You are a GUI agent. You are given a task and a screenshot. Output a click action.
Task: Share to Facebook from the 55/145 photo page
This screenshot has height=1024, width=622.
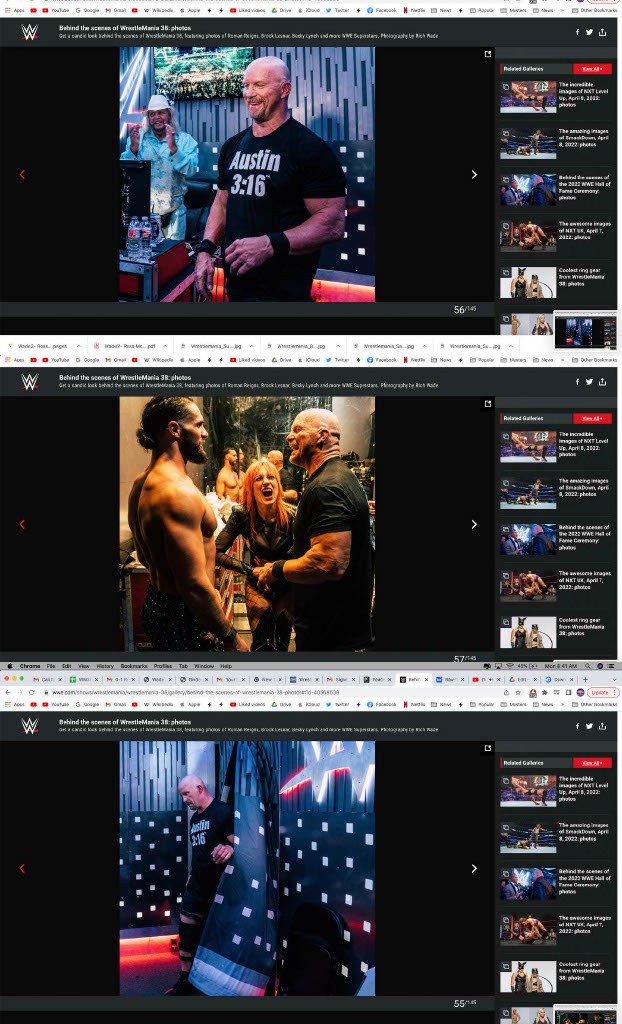point(577,726)
